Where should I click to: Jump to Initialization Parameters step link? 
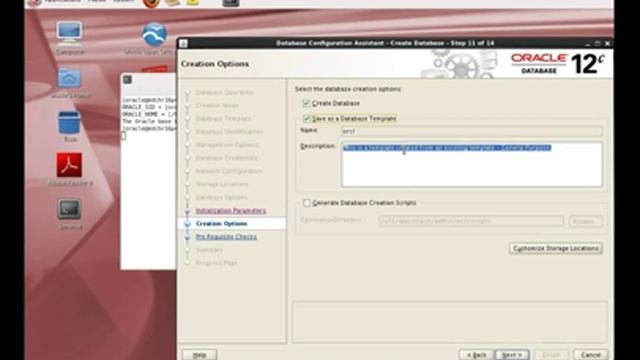tap(231, 211)
